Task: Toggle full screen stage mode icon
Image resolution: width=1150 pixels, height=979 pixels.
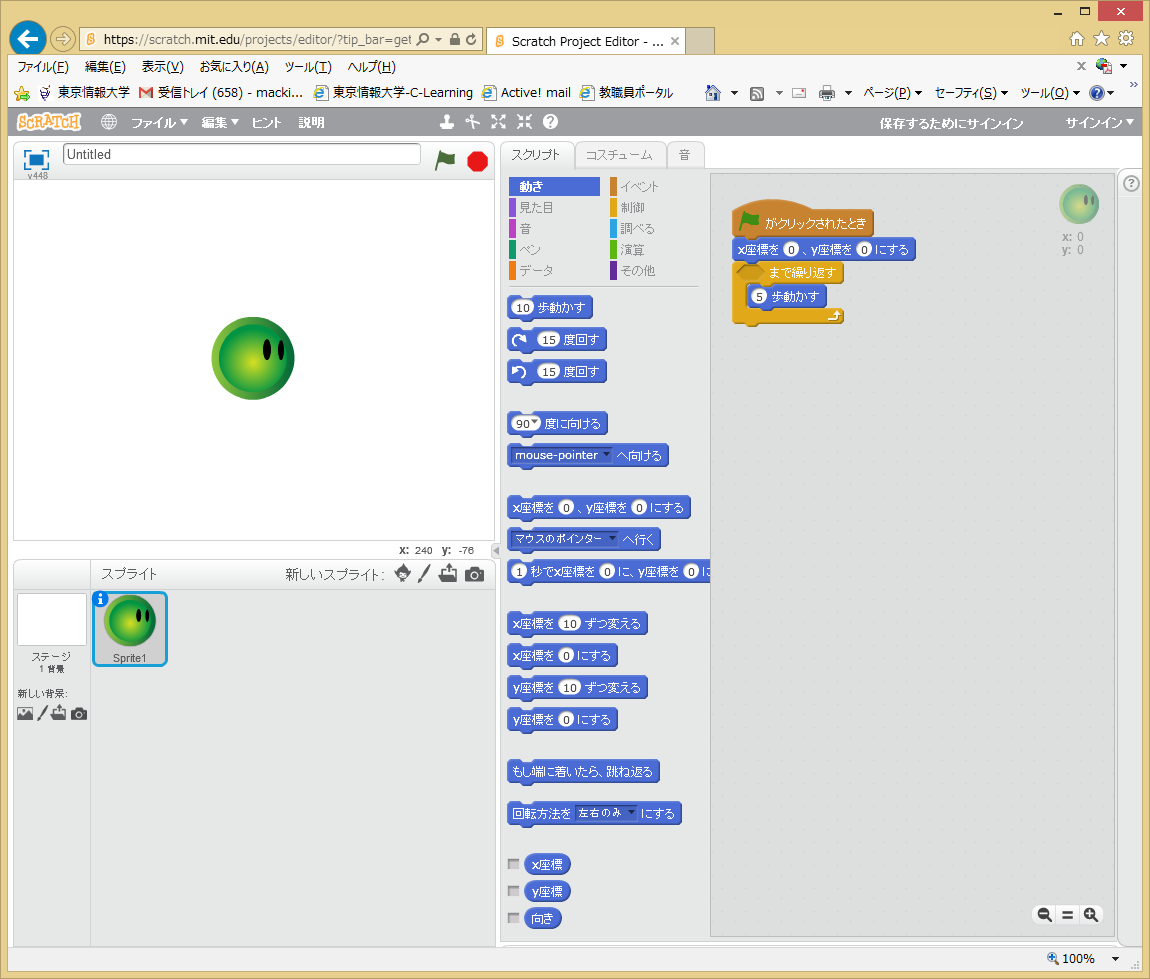Action: click(36, 159)
